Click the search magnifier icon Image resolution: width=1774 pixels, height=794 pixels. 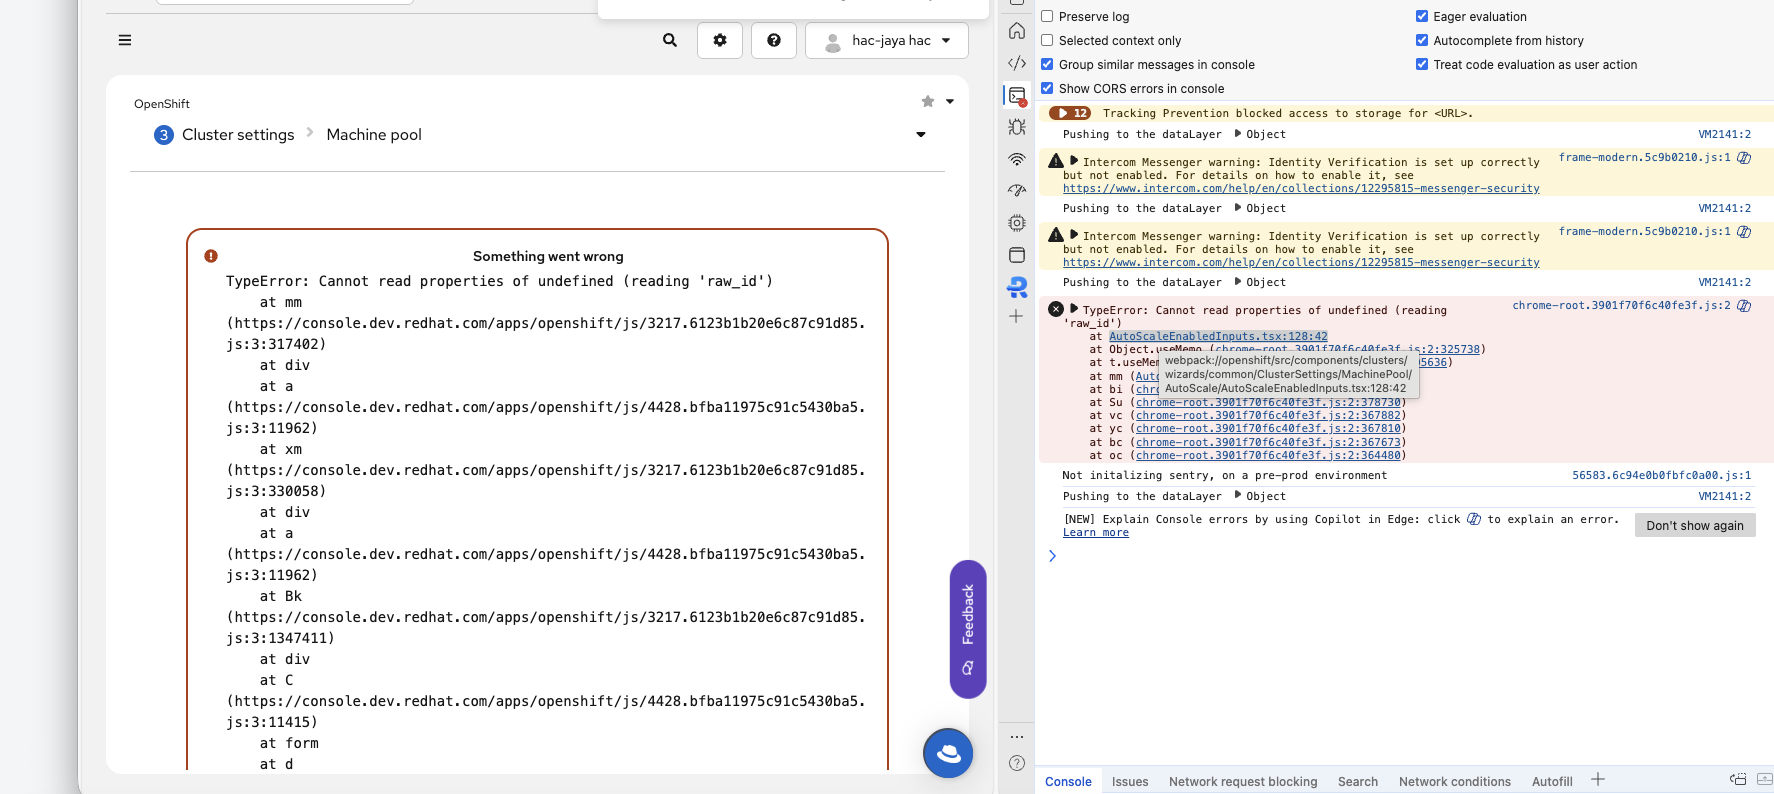click(x=670, y=40)
